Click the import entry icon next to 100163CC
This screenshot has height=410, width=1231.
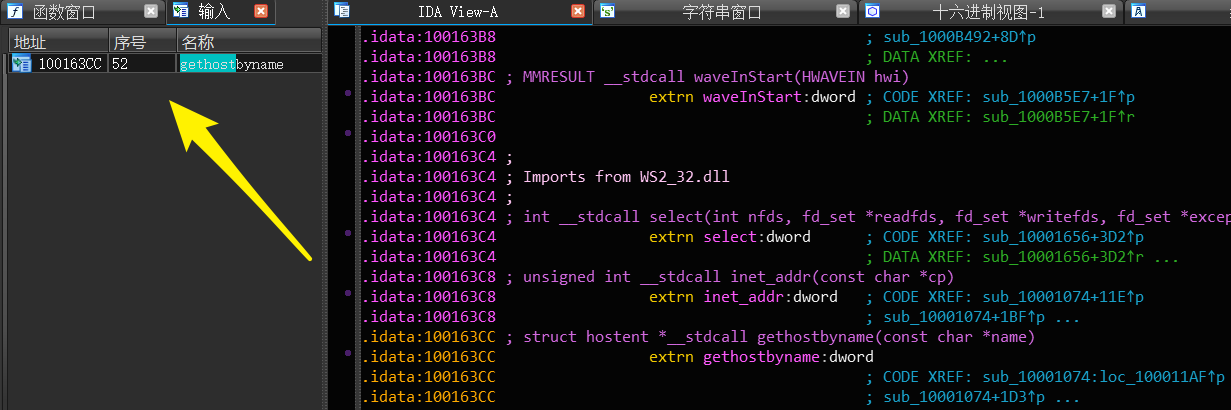[22, 64]
